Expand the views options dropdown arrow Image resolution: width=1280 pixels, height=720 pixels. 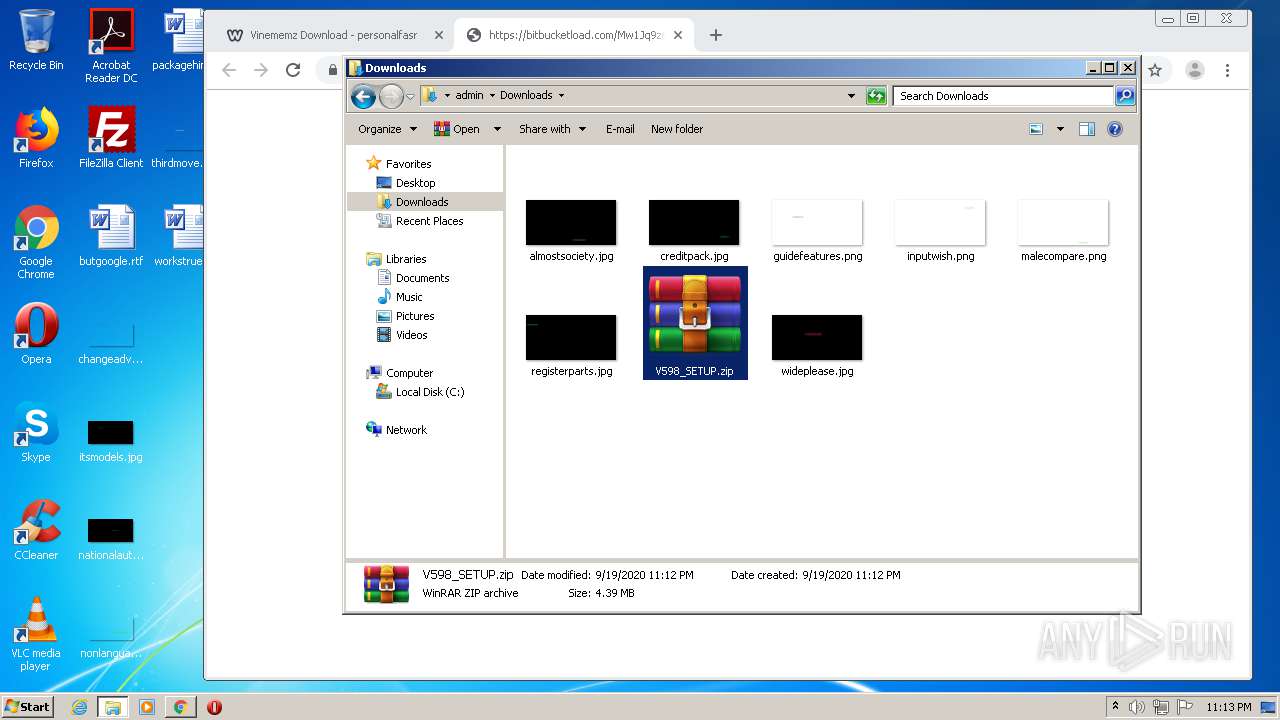click(x=1060, y=129)
